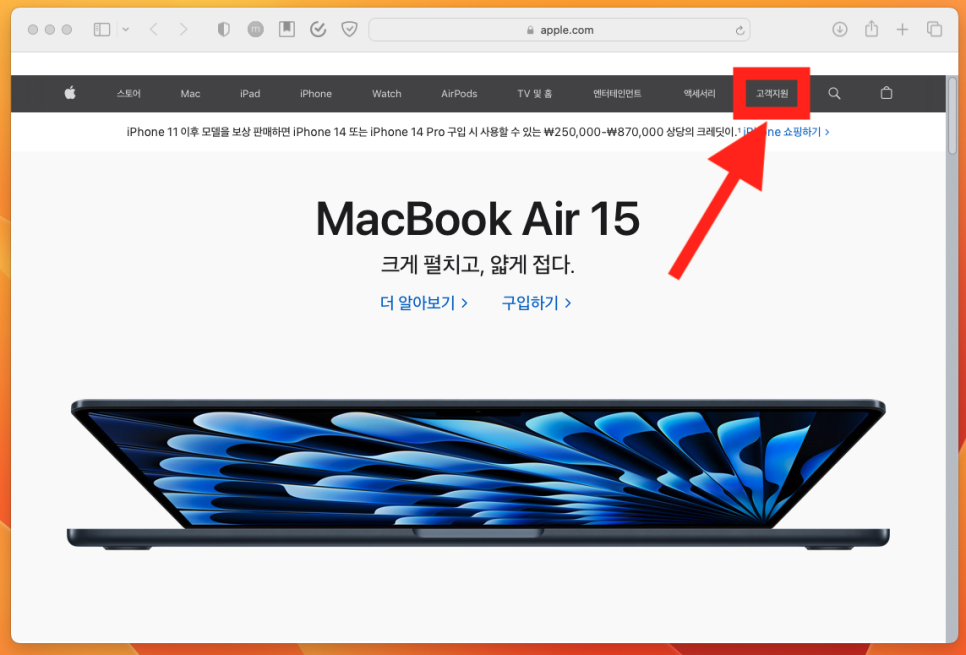966x655 pixels.
Task: Reload the page with the refresh icon
Action: pos(740,30)
